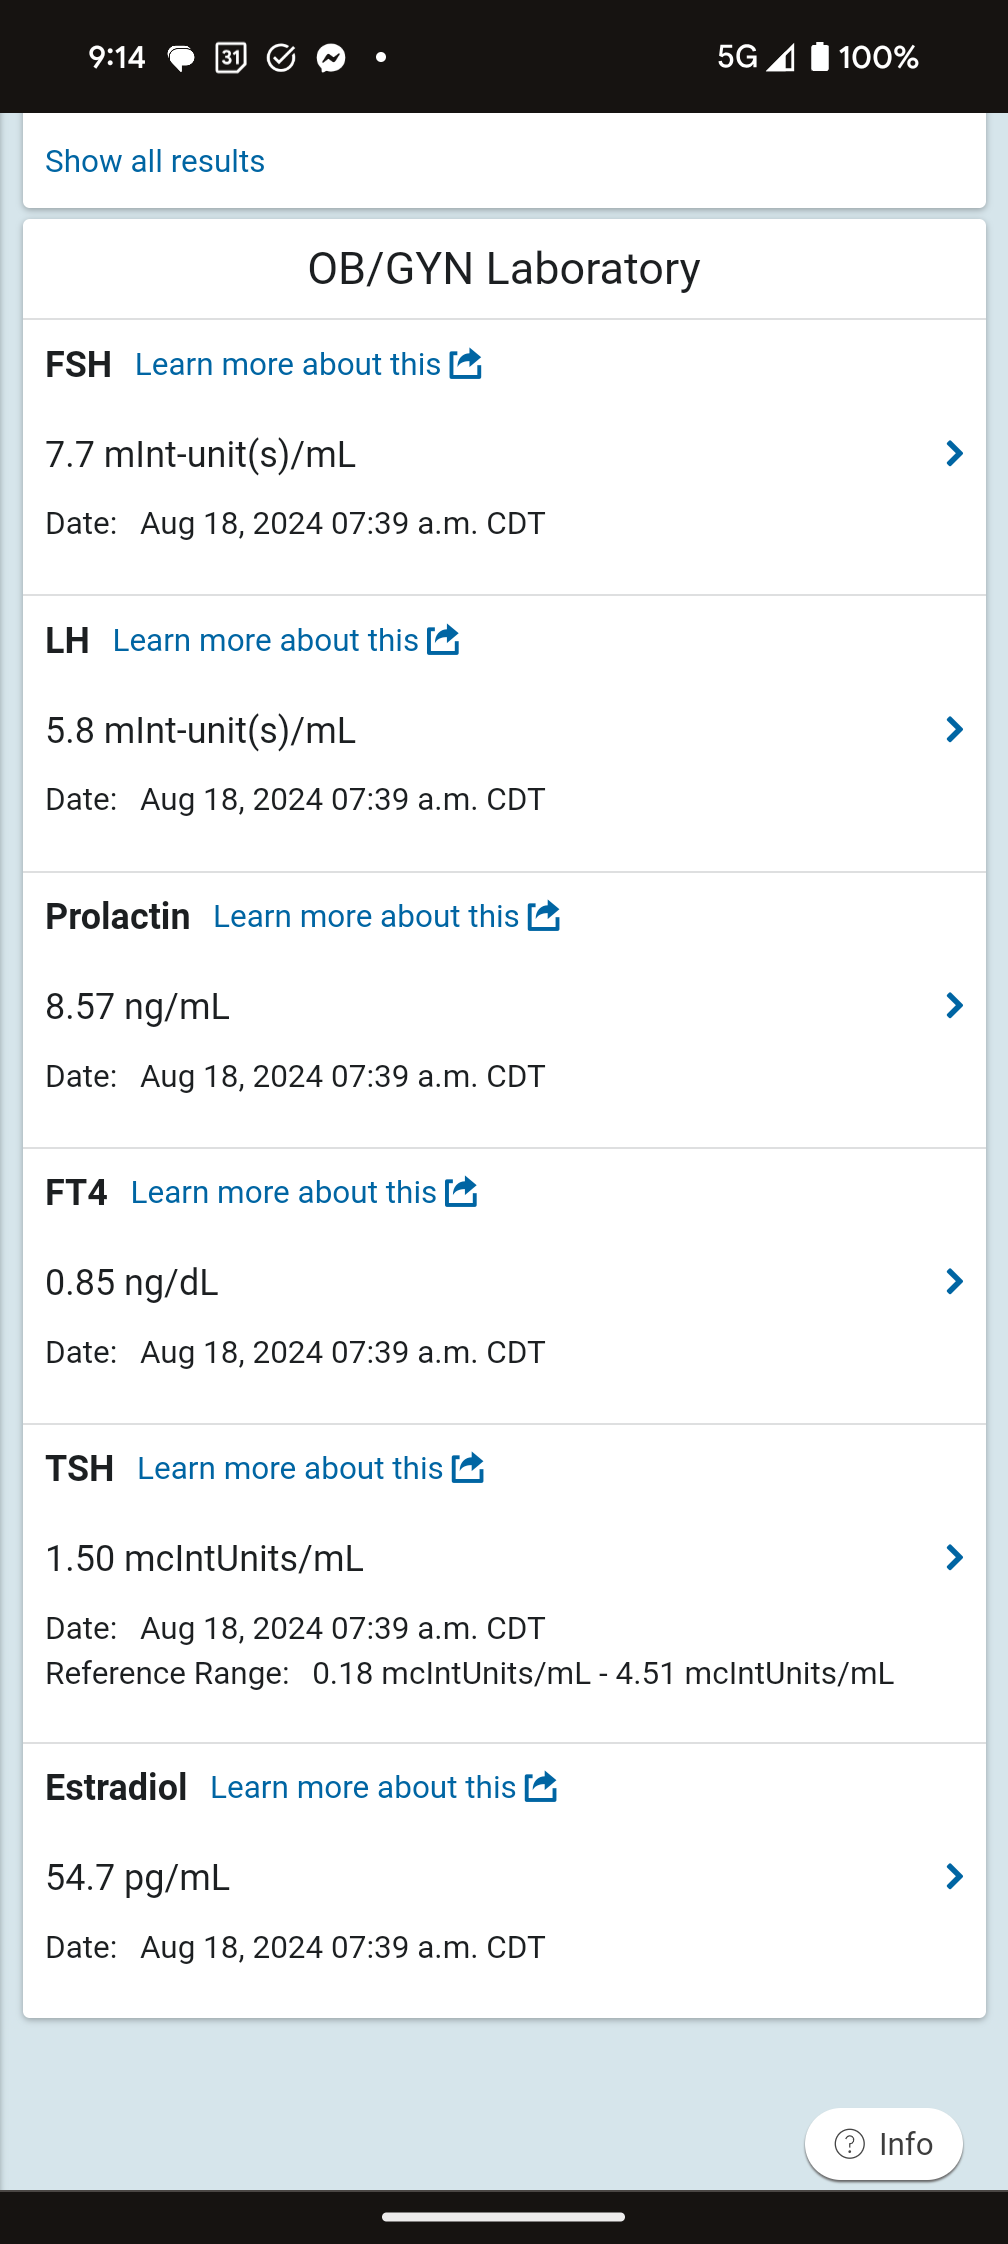
Task: Tap the Estradiol external link icon
Action: tap(540, 1787)
